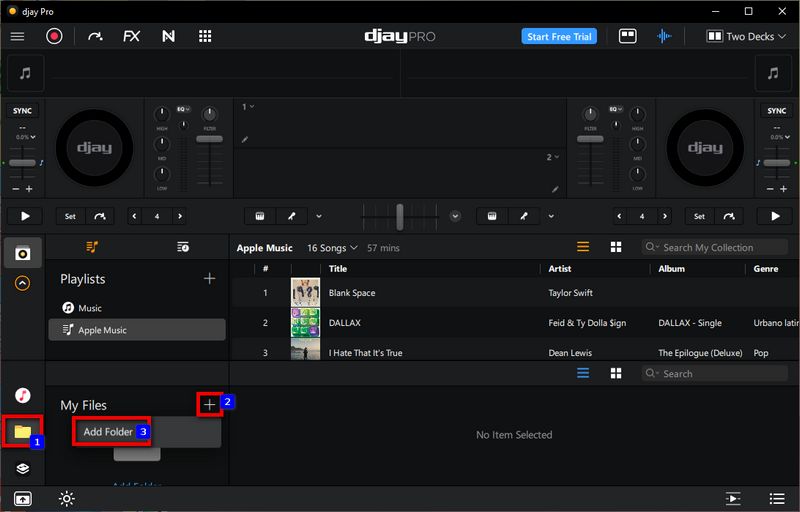Increase left deck loop length arrow
This screenshot has width=800, height=512.
tap(180, 216)
